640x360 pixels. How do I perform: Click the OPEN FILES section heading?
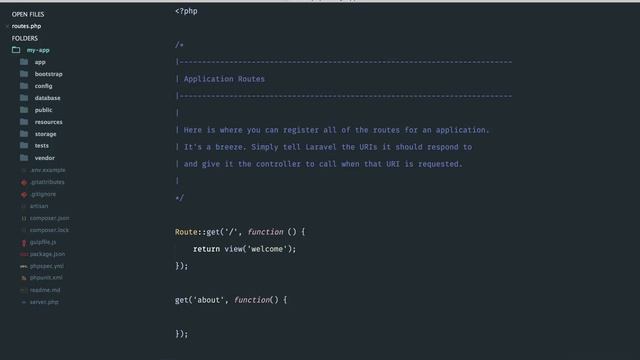28,14
